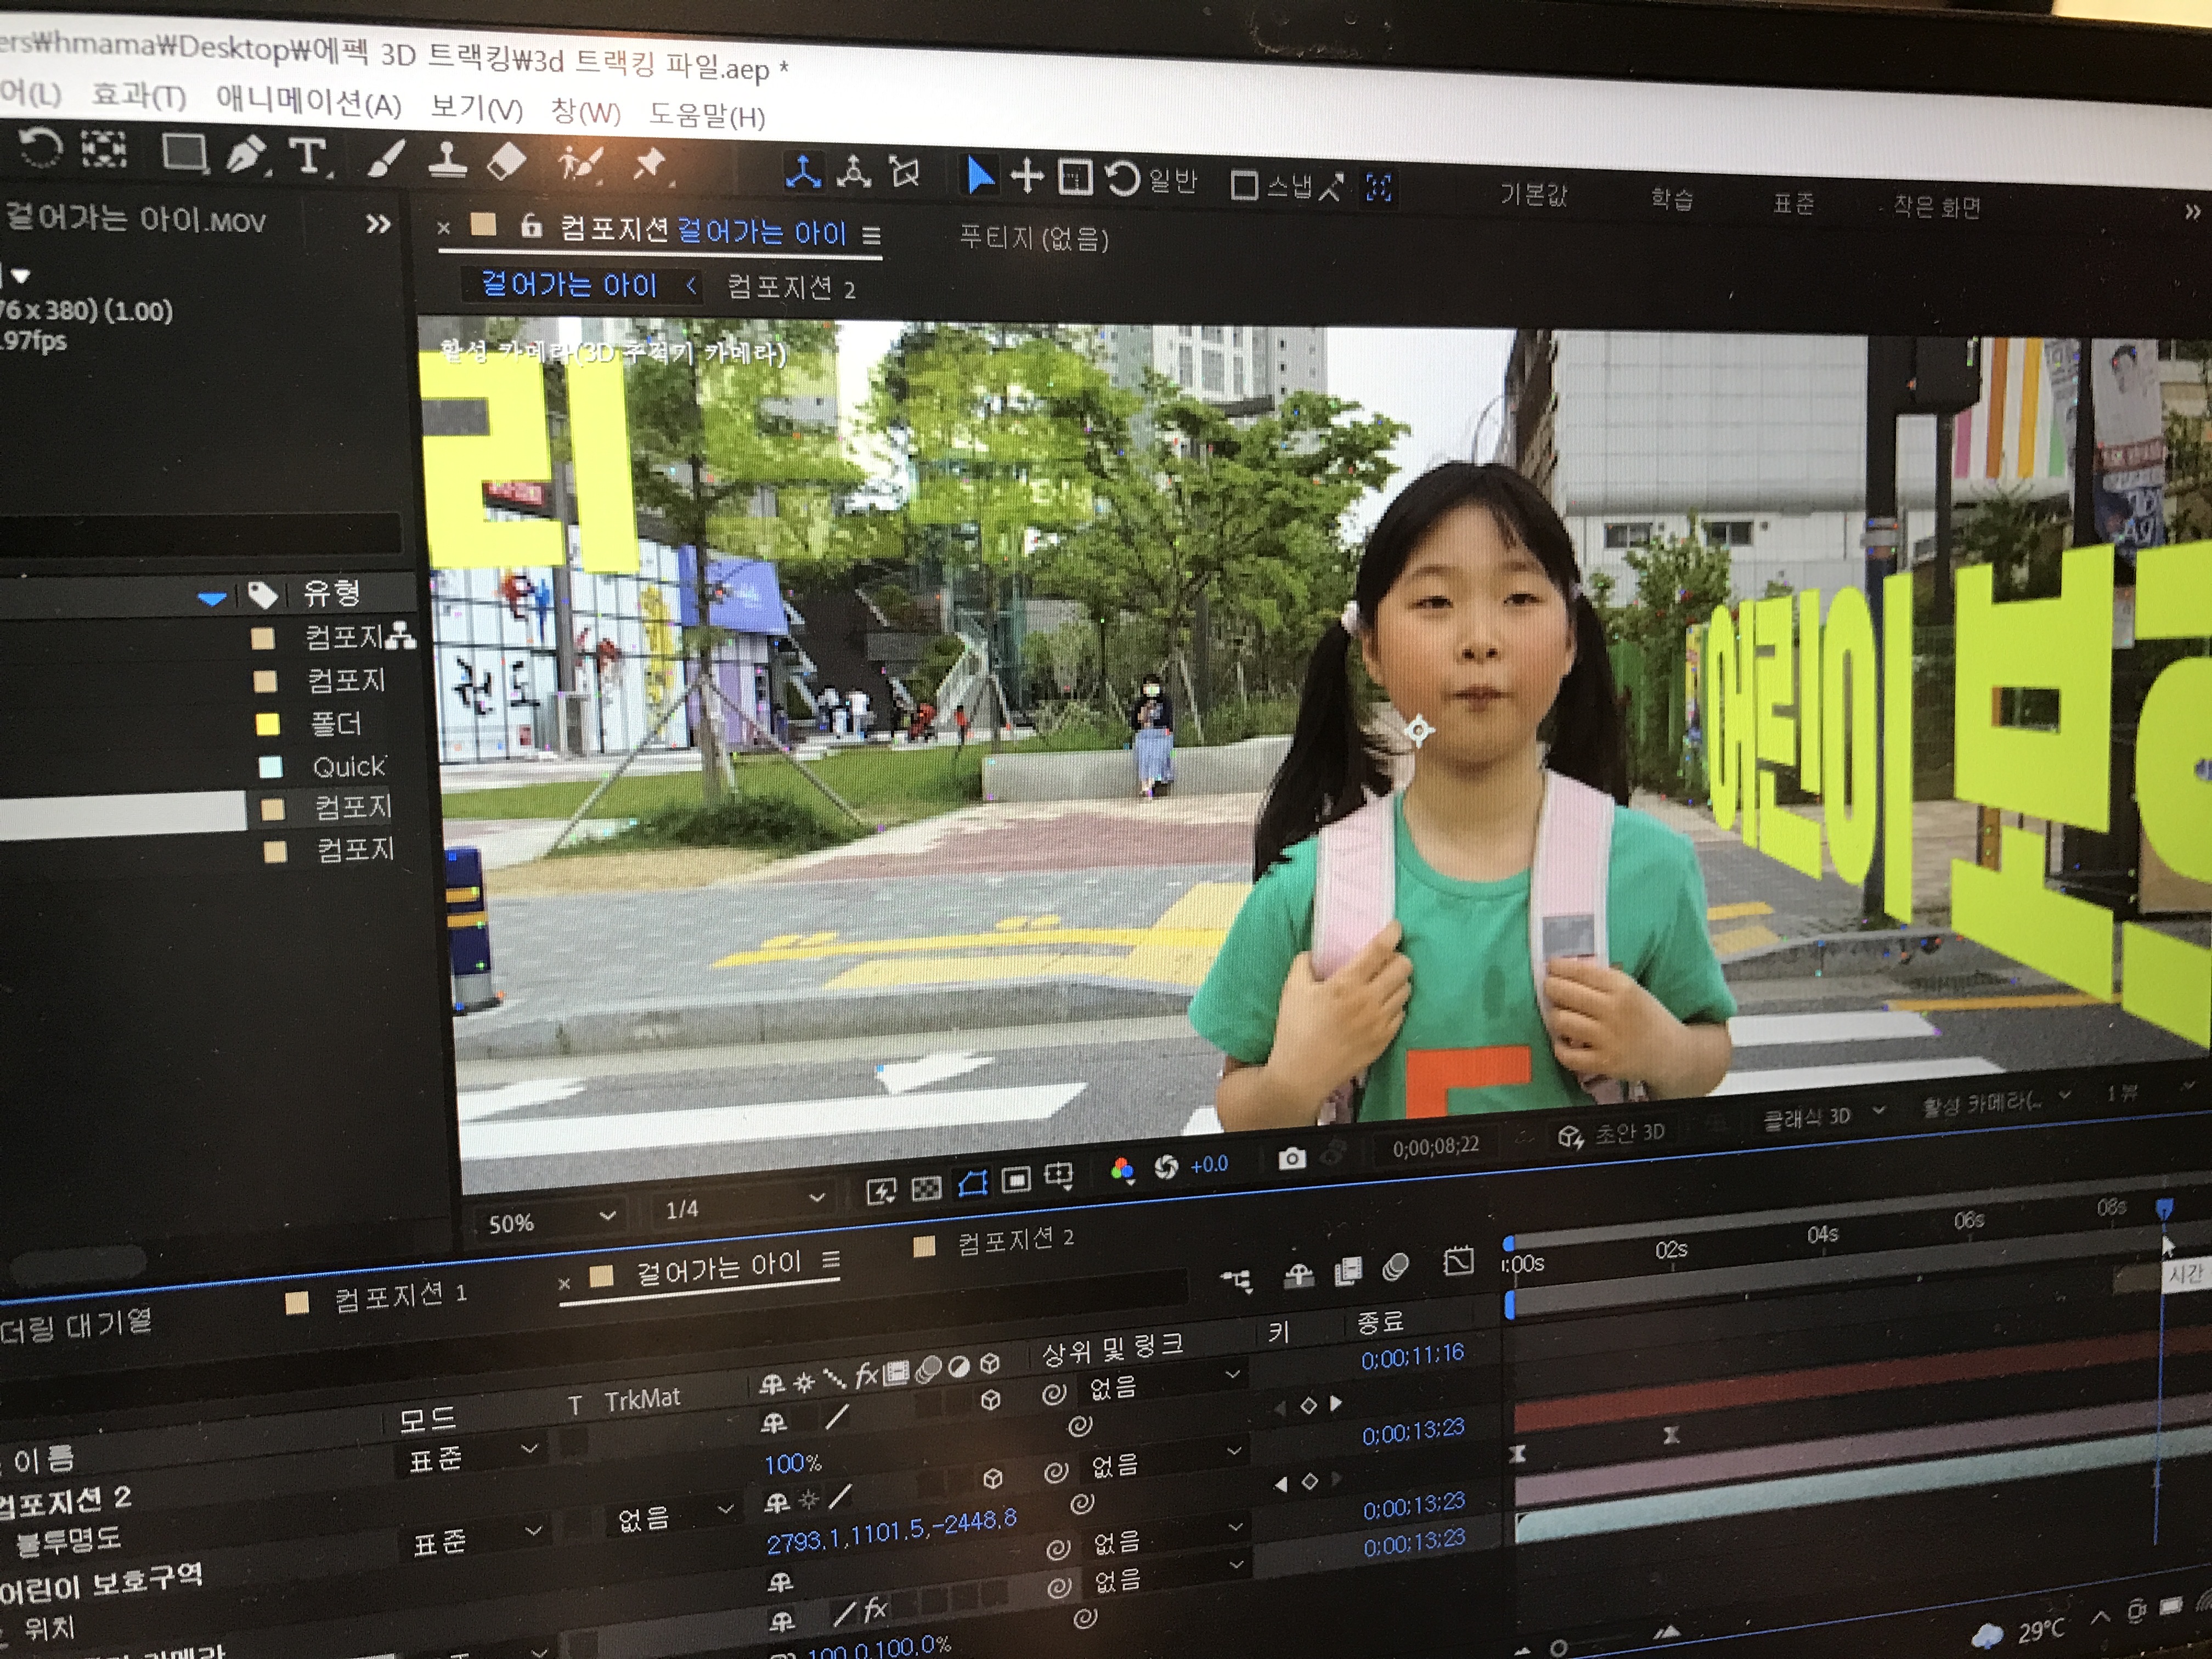The height and width of the screenshot is (1659, 2212).
Task: Select the Type tool
Action: click(x=308, y=158)
